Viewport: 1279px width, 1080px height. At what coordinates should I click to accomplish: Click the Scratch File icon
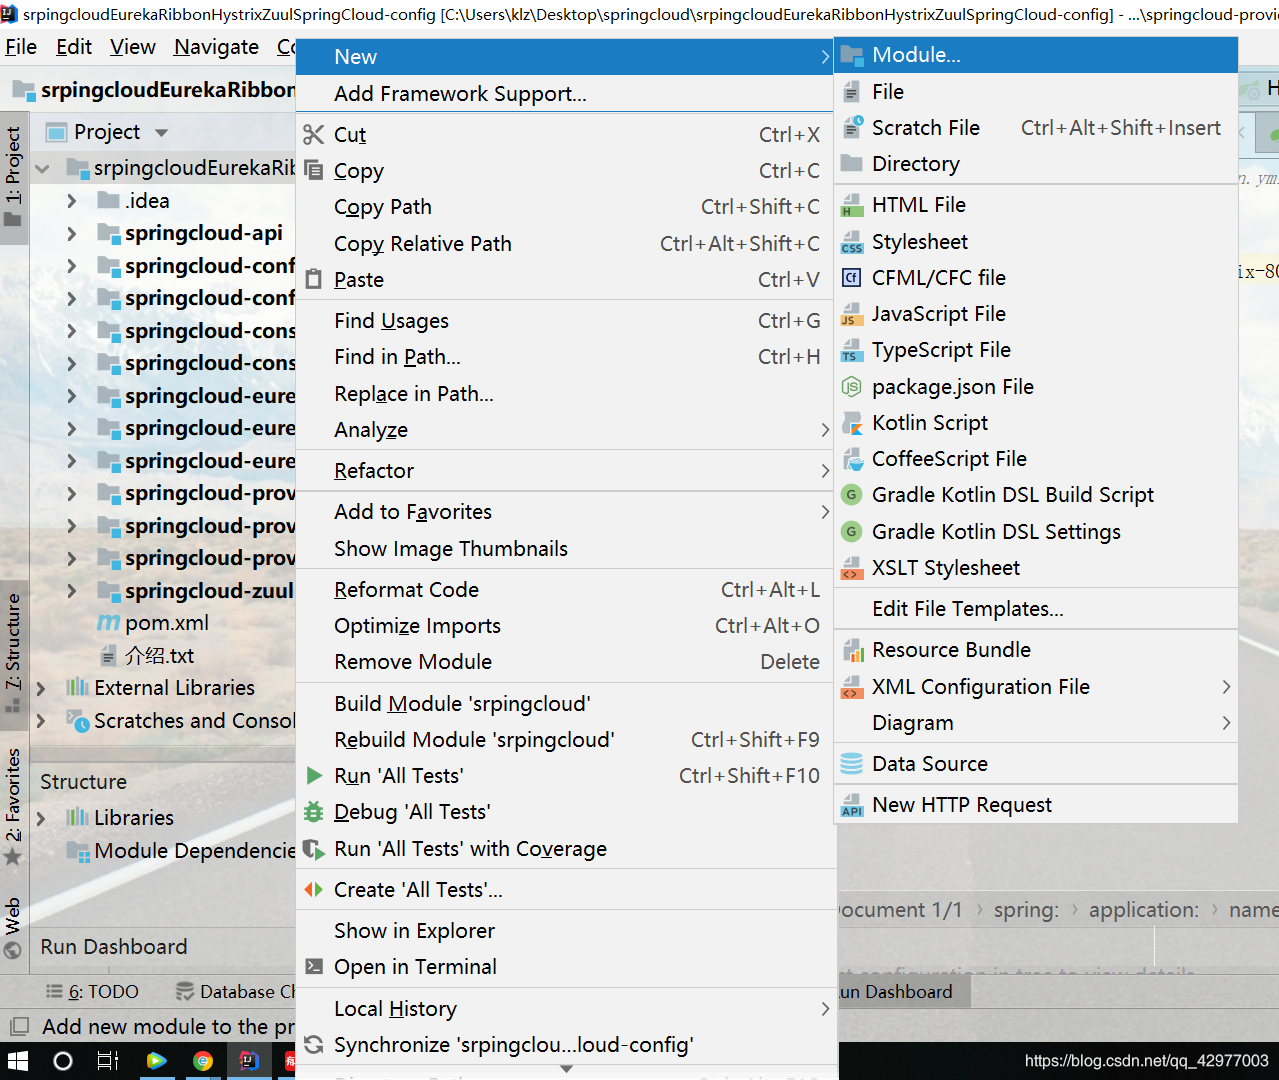pyautogui.click(x=852, y=127)
